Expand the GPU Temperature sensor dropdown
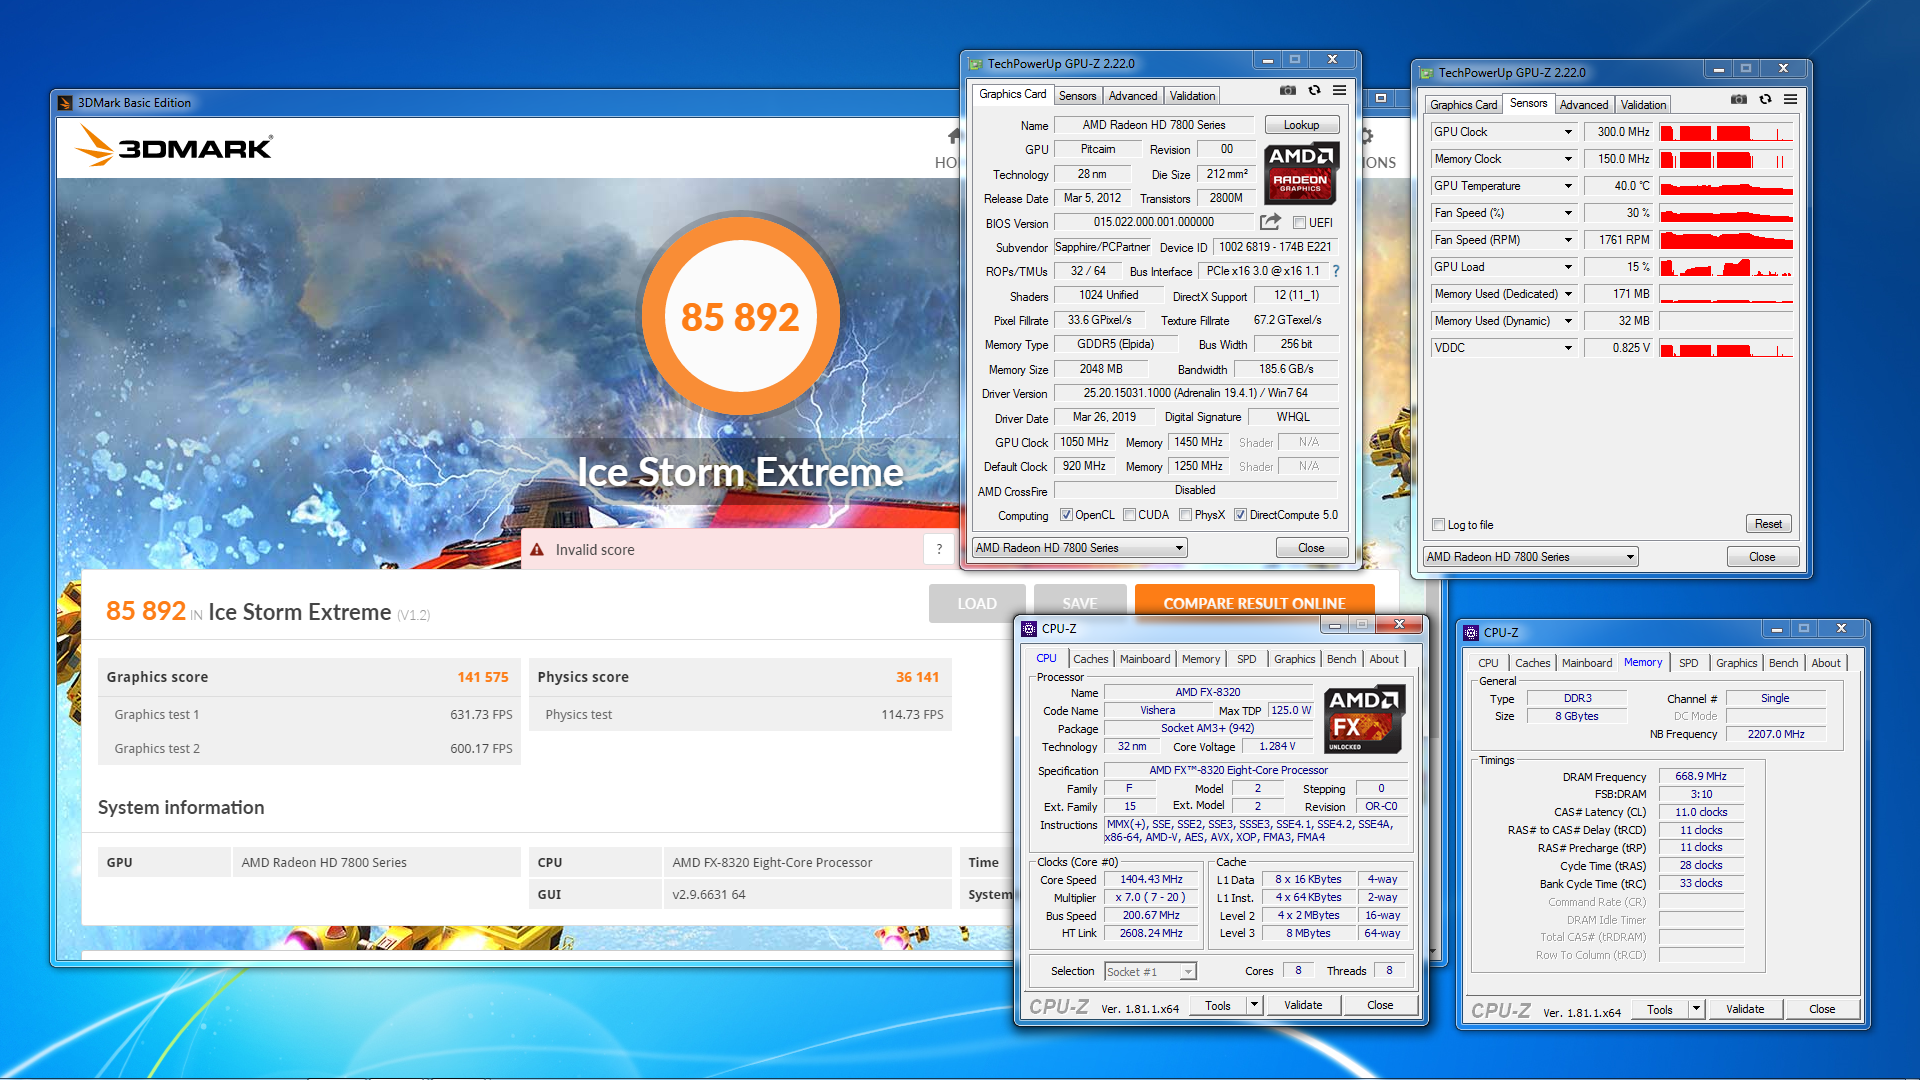 click(x=1568, y=186)
